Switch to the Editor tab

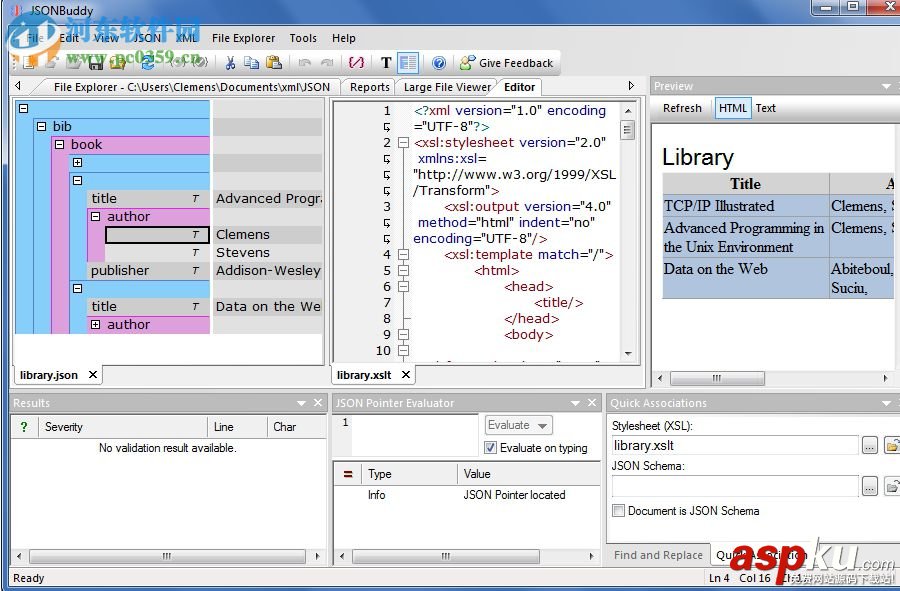coord(519,87)
